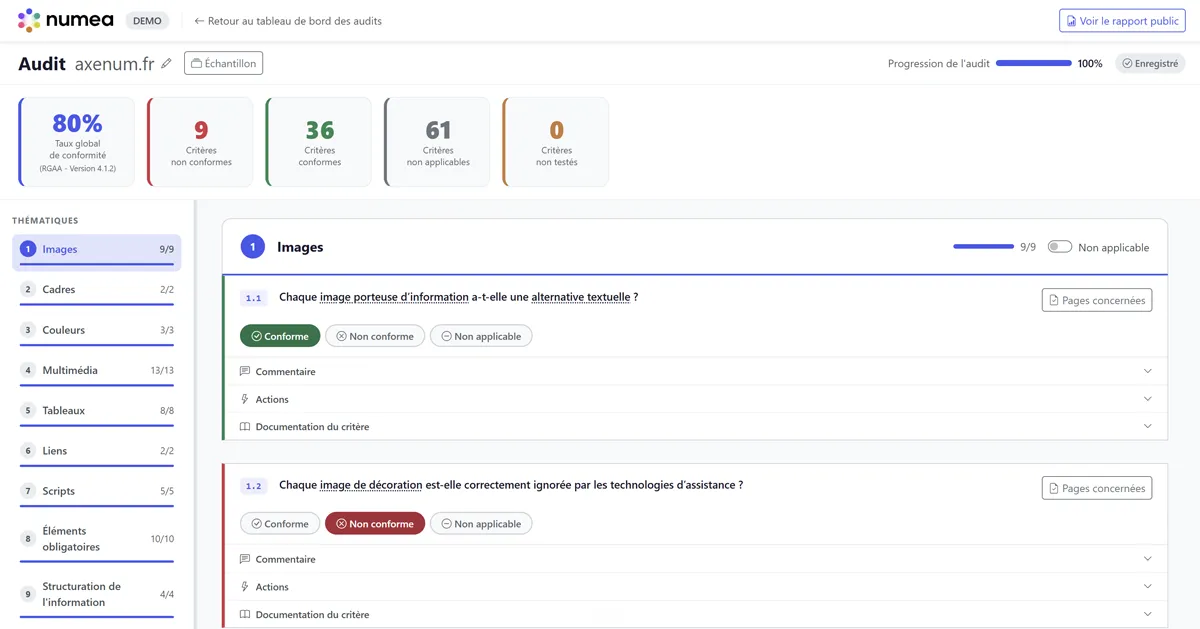Click the 0 Critères non testés card

pyautogui.click(x=556, y=142)
